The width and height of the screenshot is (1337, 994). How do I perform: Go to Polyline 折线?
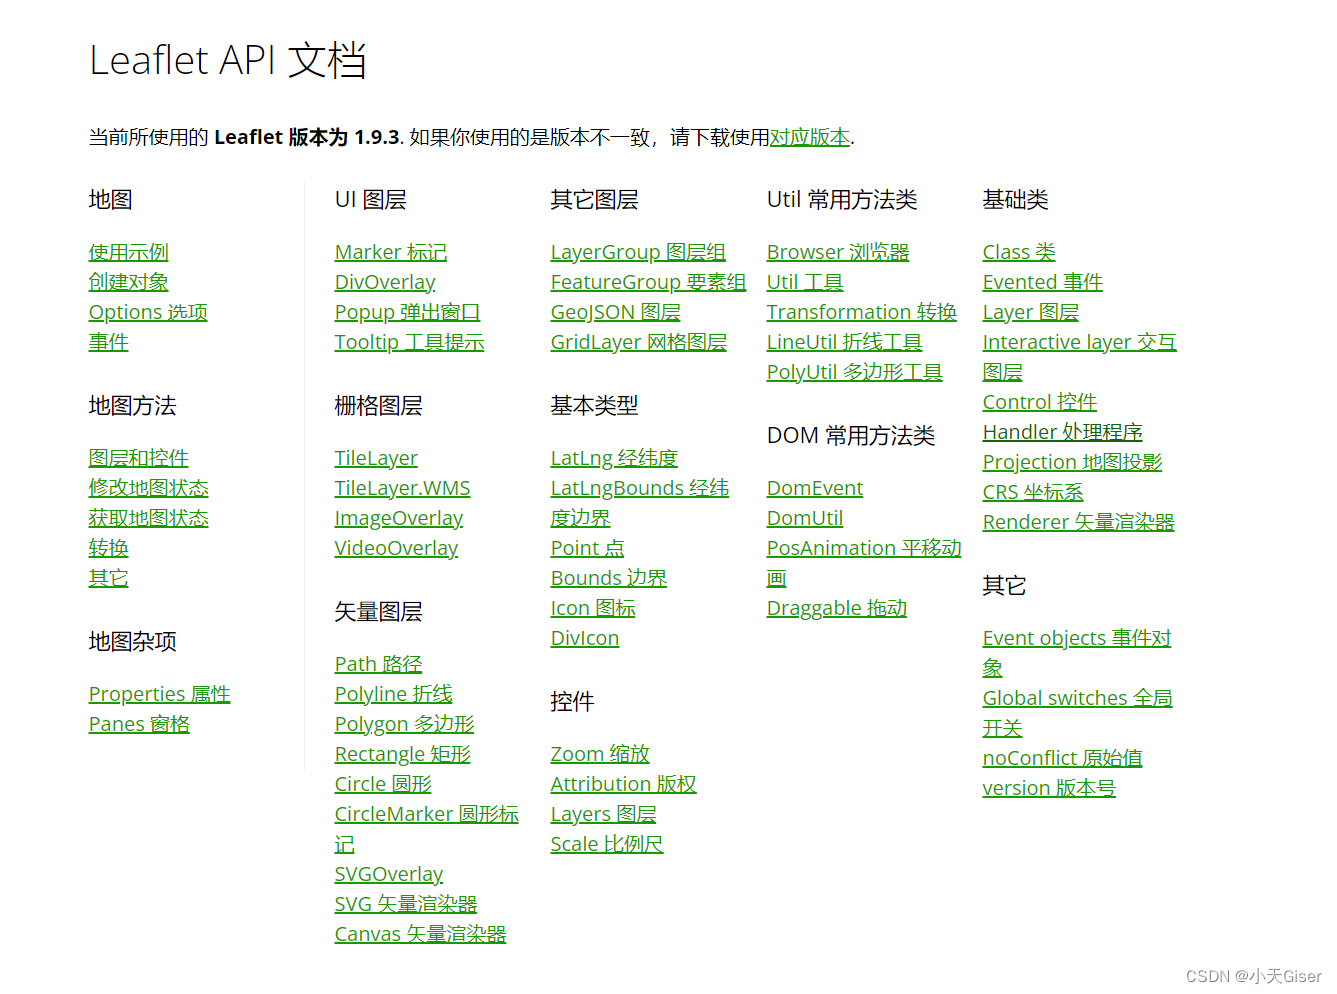point(393,694)
